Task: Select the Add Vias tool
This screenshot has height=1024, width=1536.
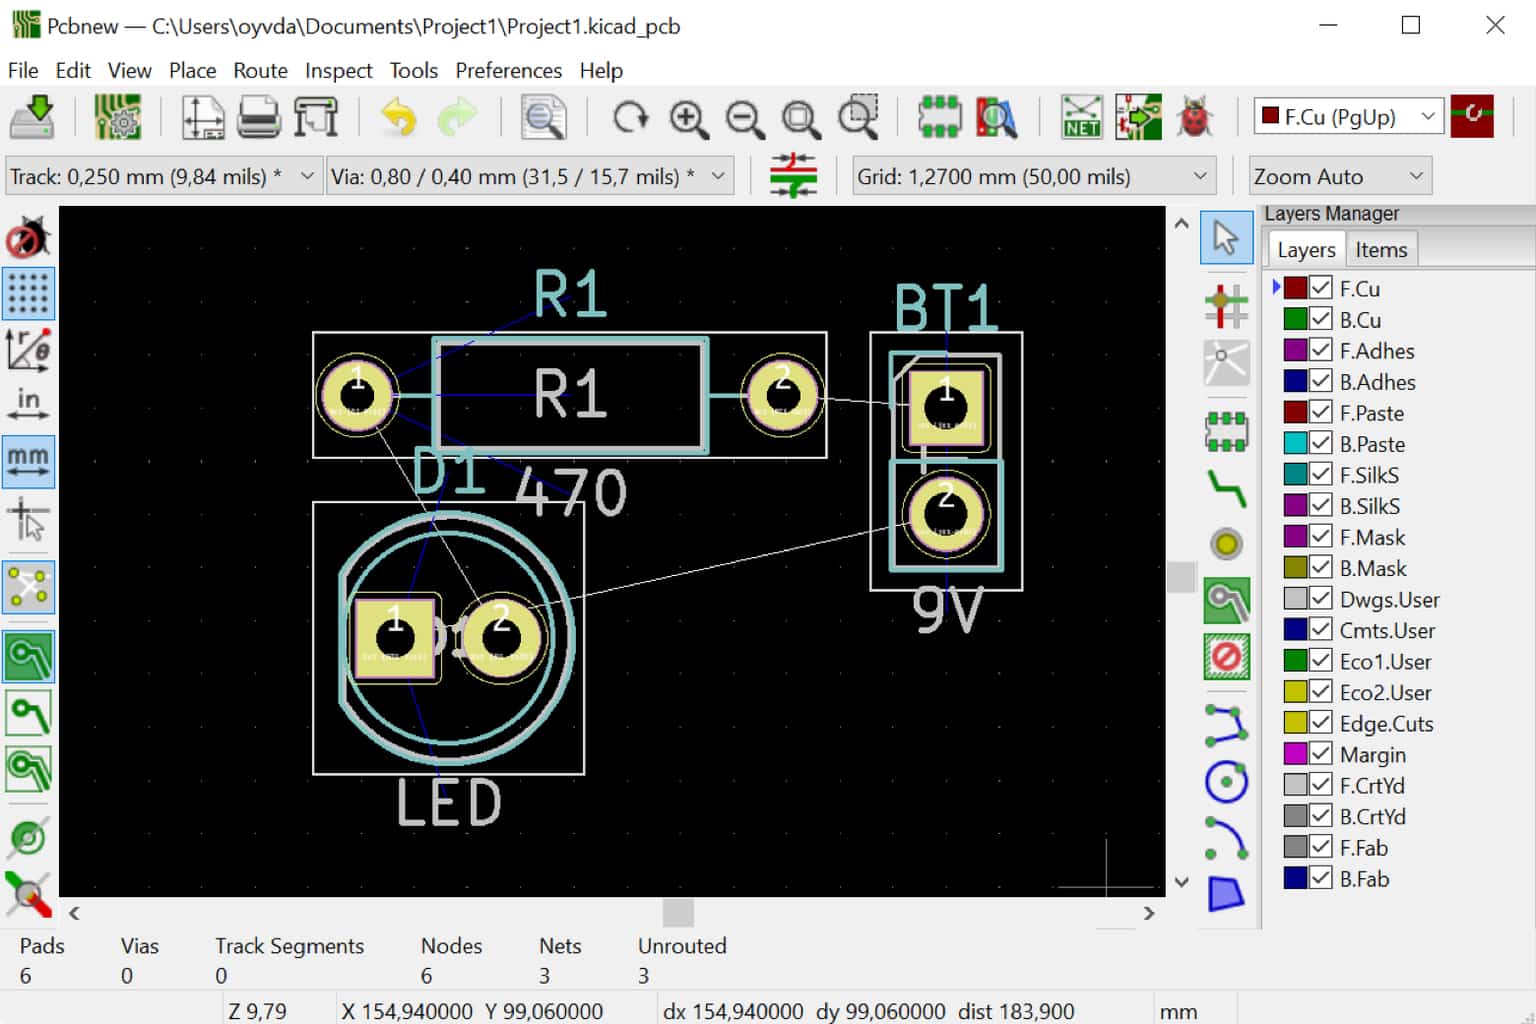Action: click(x=1227, y=544)
